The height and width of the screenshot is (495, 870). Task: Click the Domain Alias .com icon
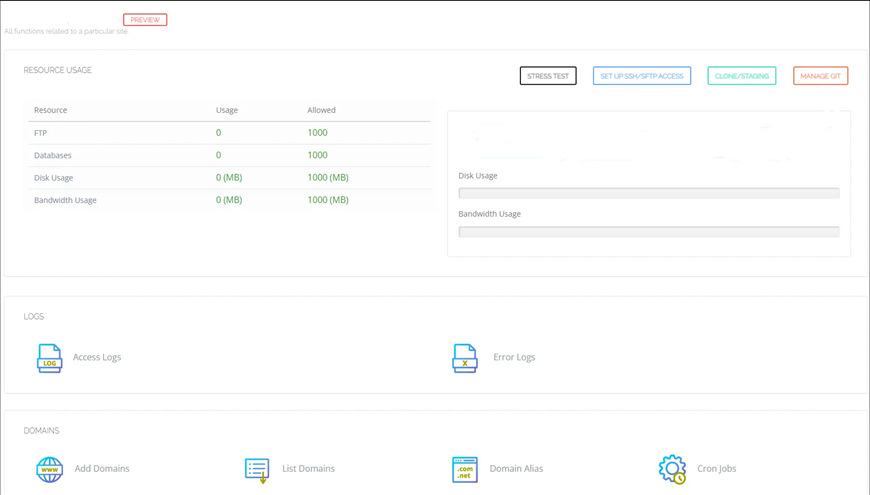464,469
